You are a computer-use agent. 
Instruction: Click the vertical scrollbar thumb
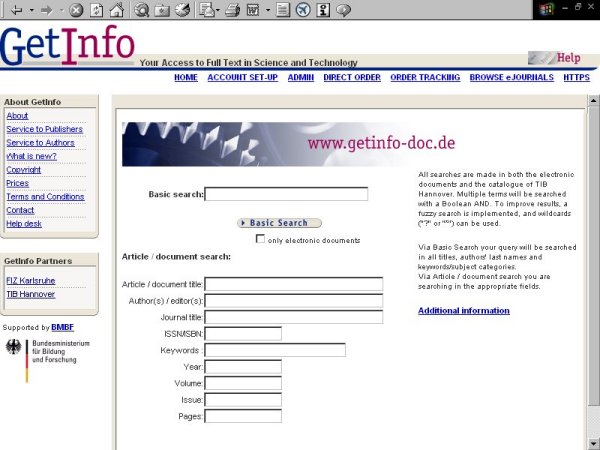593,255
